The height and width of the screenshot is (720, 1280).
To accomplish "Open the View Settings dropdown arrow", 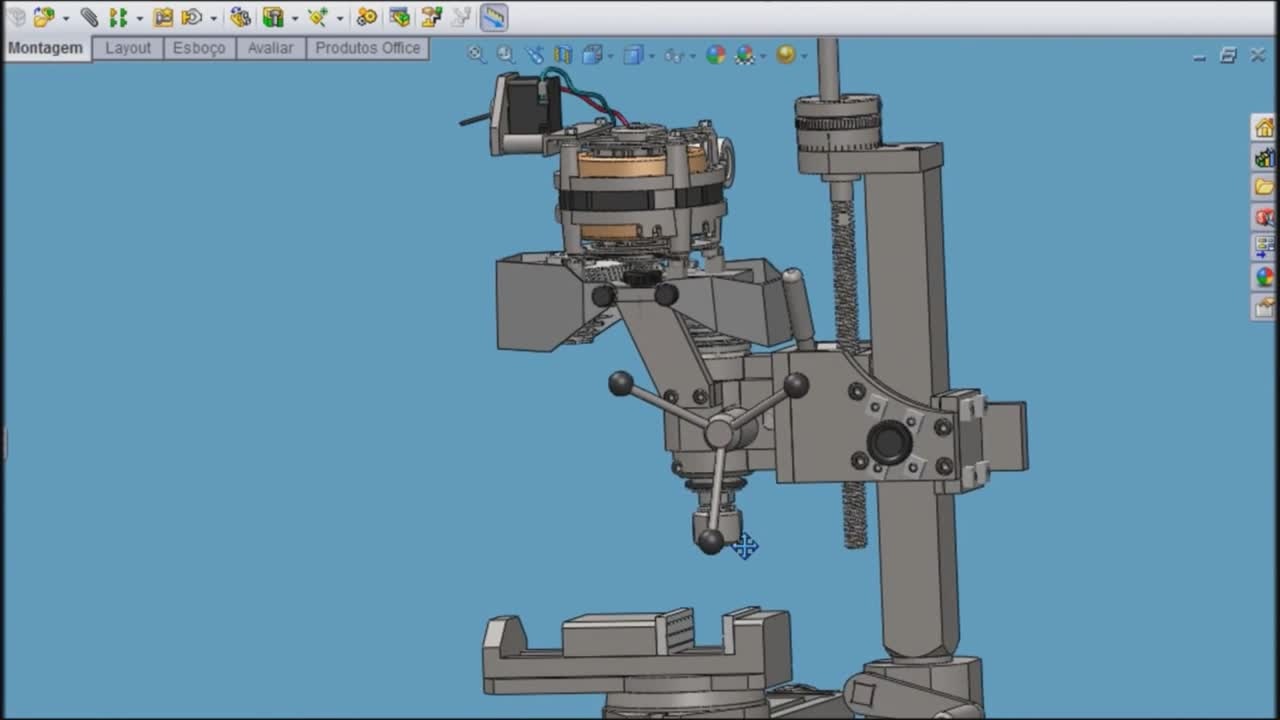I will coord(804,56).
